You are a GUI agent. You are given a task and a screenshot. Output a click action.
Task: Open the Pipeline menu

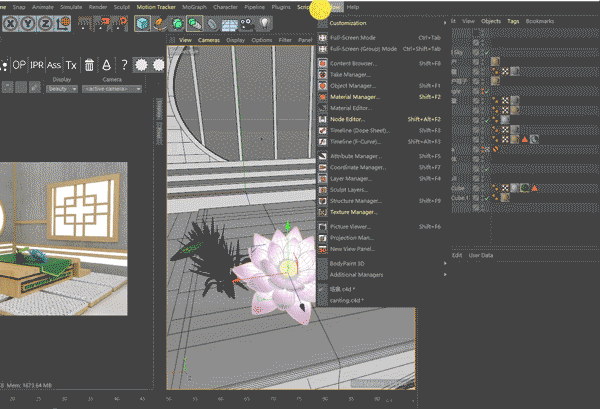[254, 7]
